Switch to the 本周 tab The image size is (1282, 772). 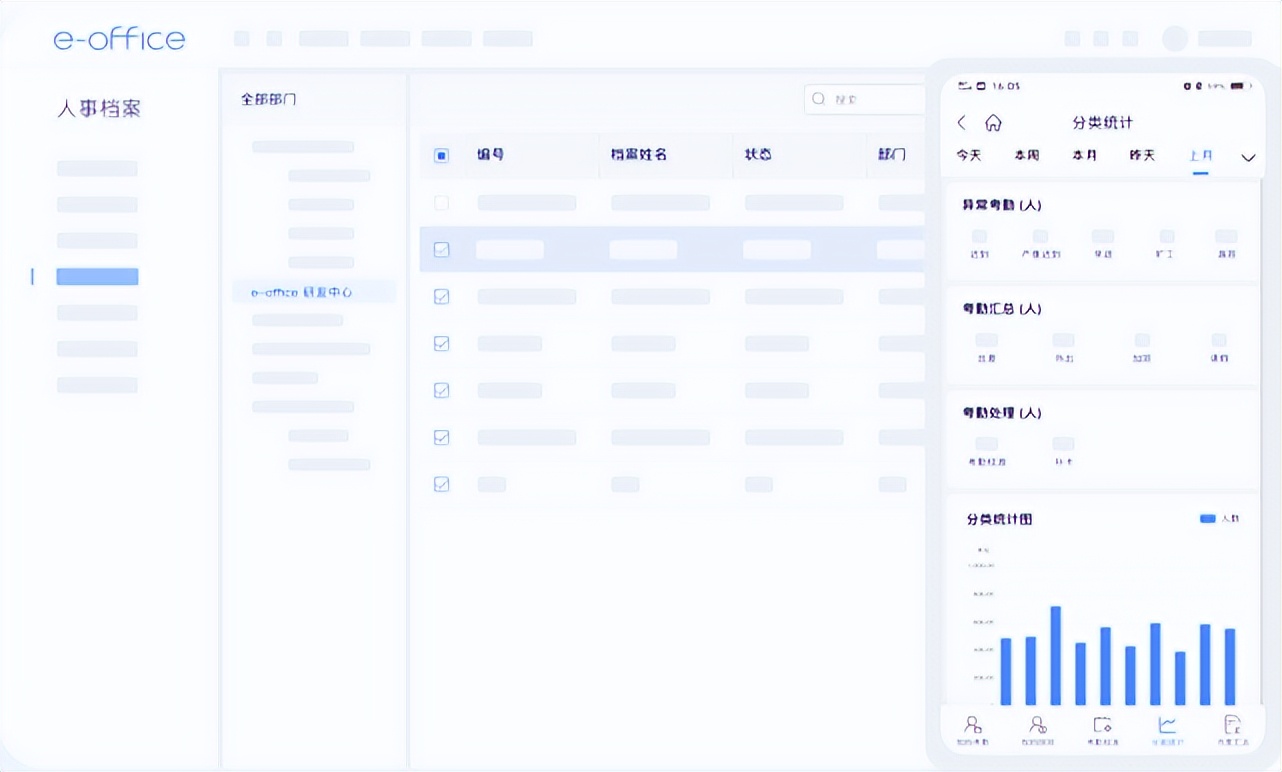pyautogui.click(x=1027, y=156)
